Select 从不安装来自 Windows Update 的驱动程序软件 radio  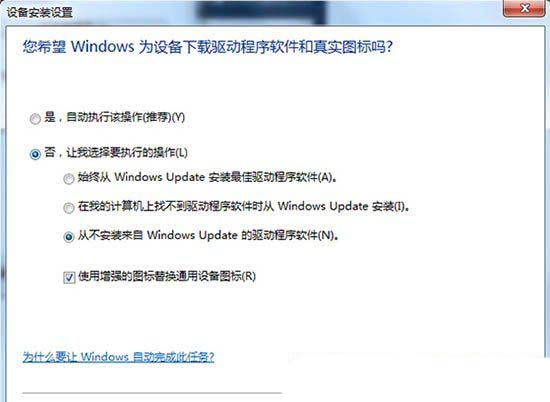69,237
